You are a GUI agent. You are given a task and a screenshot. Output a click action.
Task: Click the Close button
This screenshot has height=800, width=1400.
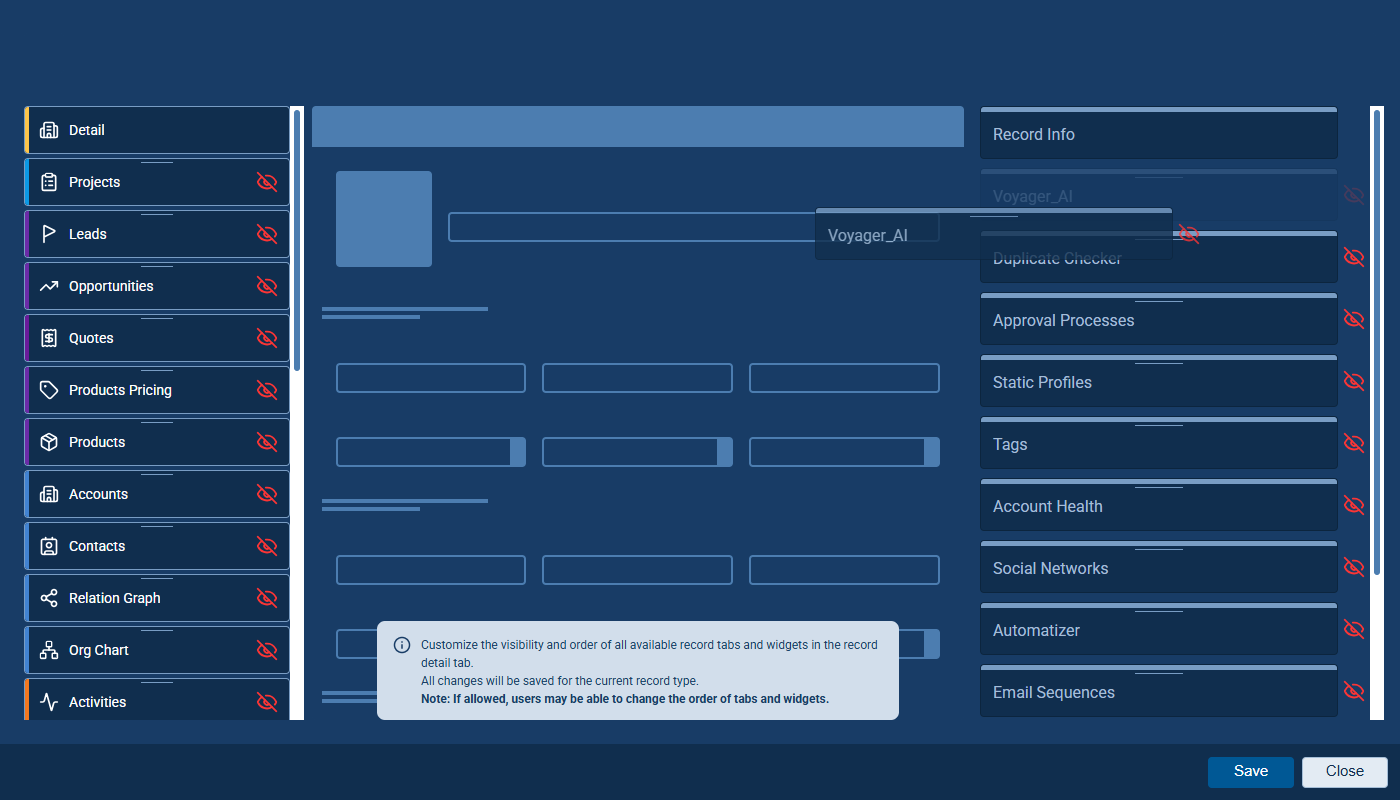tap(1344, 771)
